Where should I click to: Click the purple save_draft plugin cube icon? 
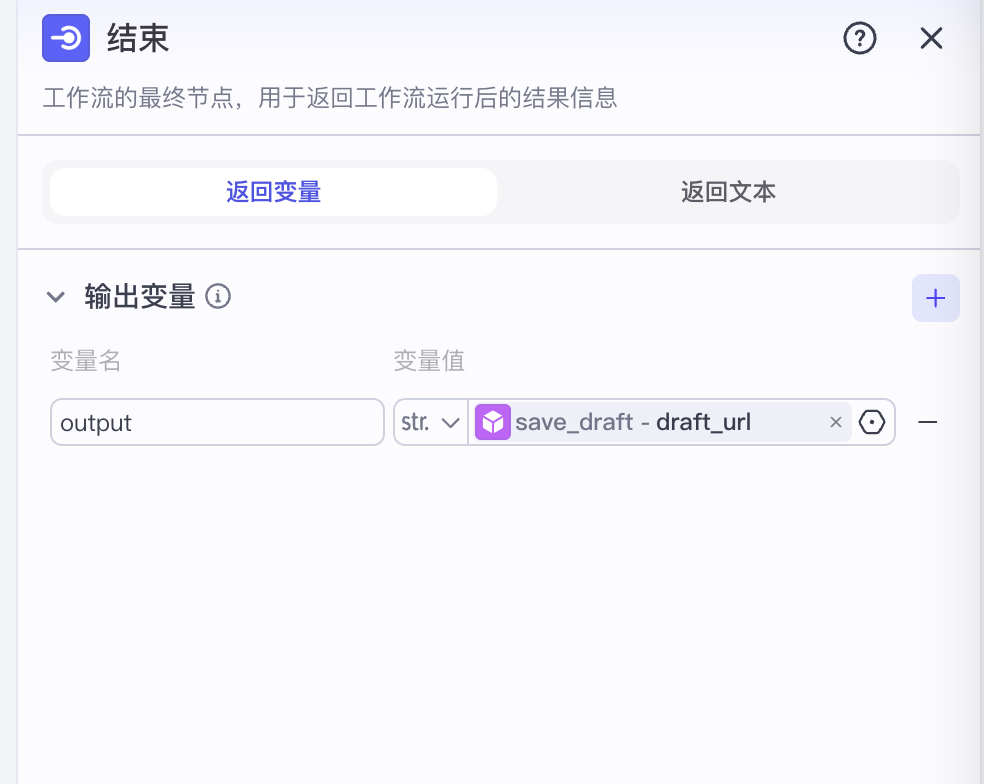493,422
